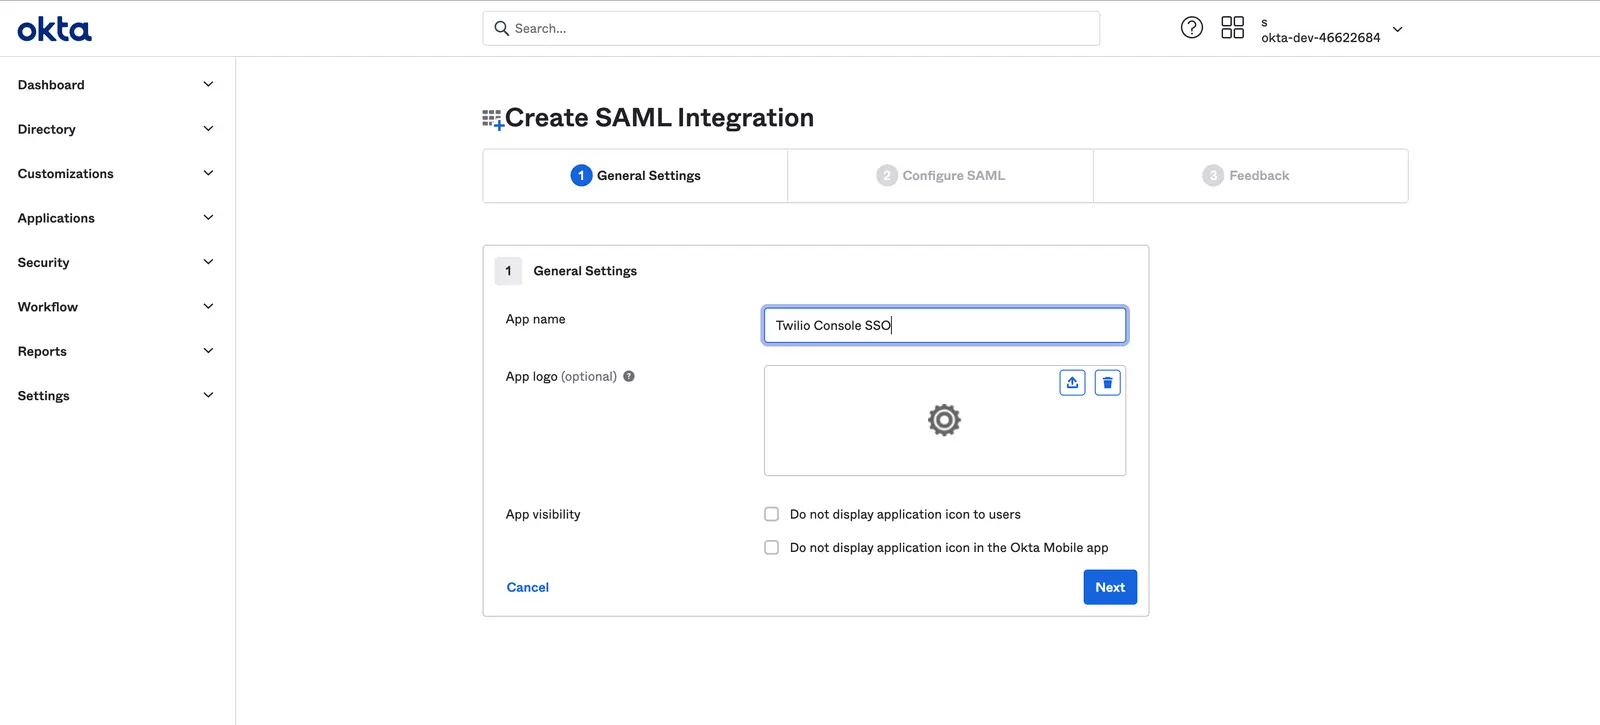The image size is (1600, 725).
Task: Expand the Applications menu chevron
Action: coord(208,218)
